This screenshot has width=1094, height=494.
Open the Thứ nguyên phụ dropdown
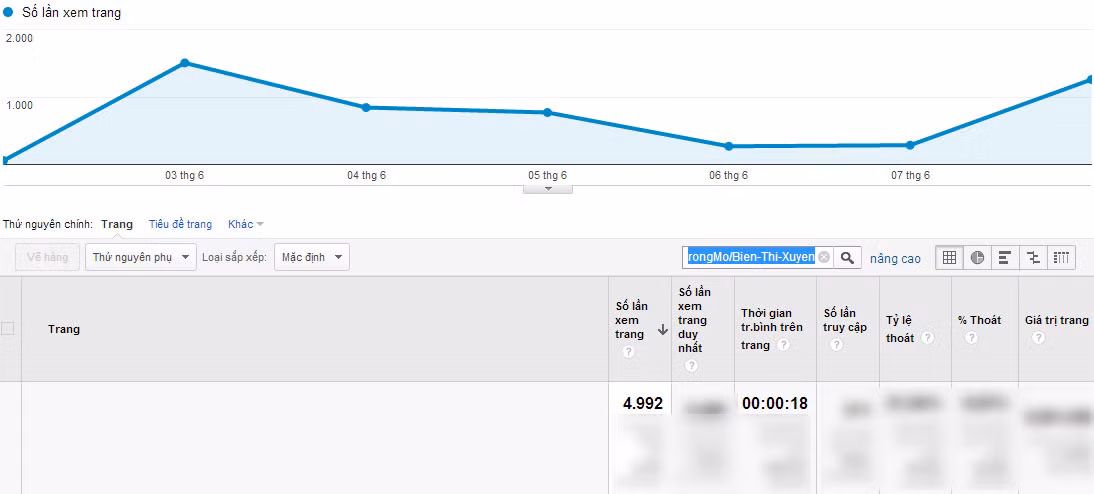point(141,257)
